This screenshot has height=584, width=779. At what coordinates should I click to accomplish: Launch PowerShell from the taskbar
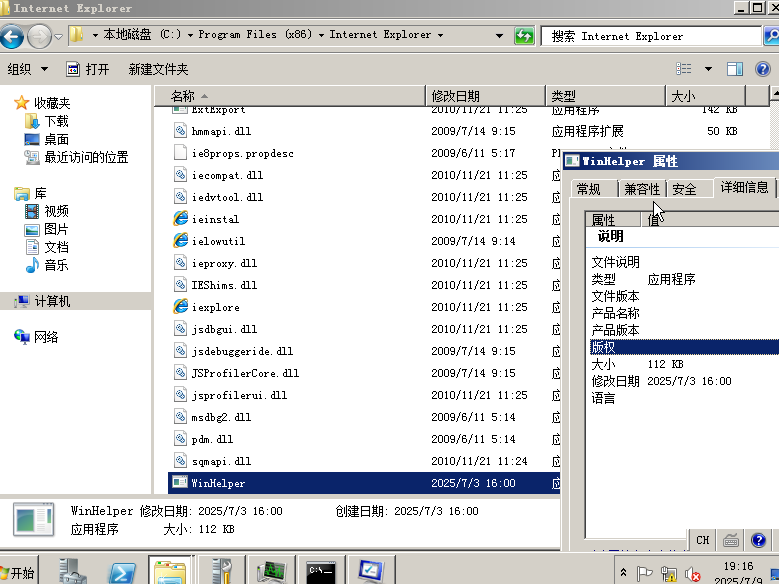[x=122, y=572]
